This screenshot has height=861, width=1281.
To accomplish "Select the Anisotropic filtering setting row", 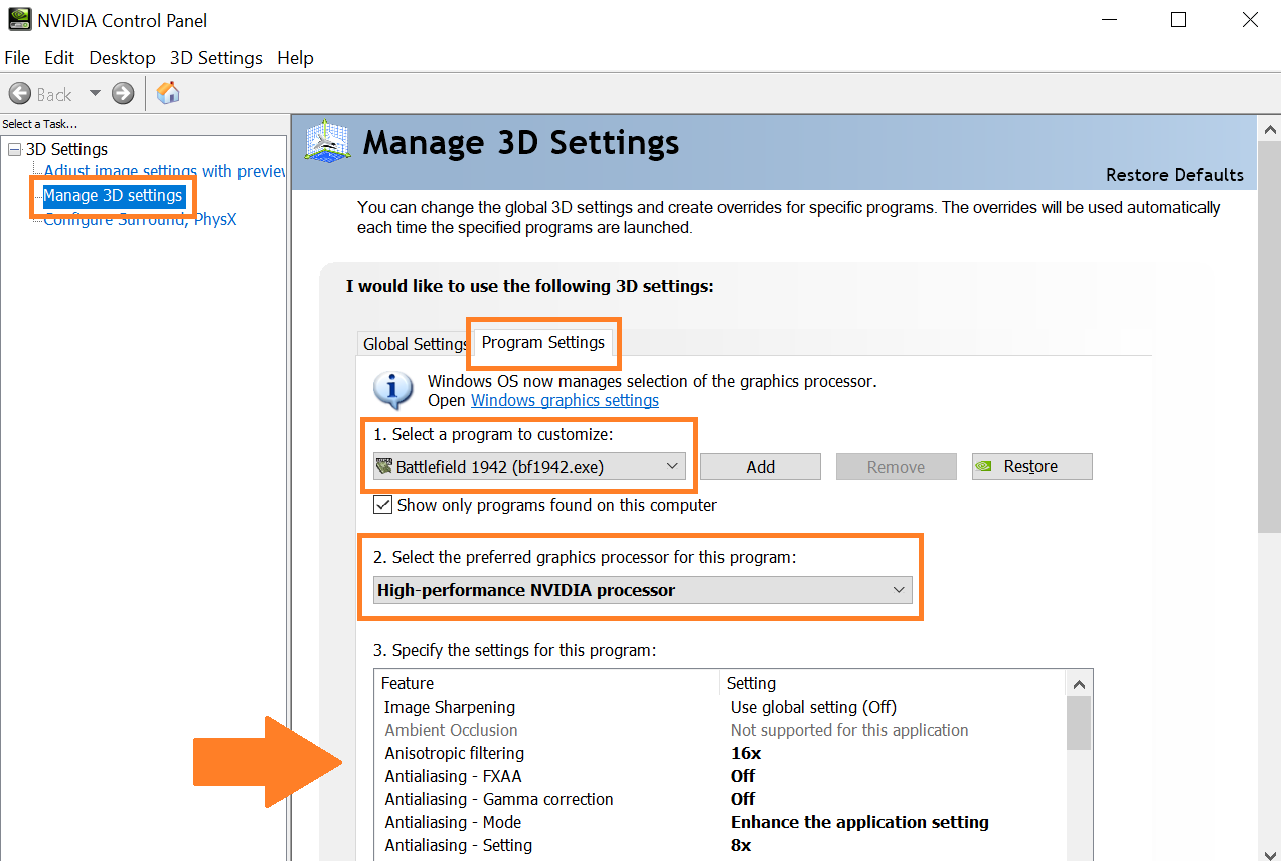I will pyautogui.click(x=454, y=753).
